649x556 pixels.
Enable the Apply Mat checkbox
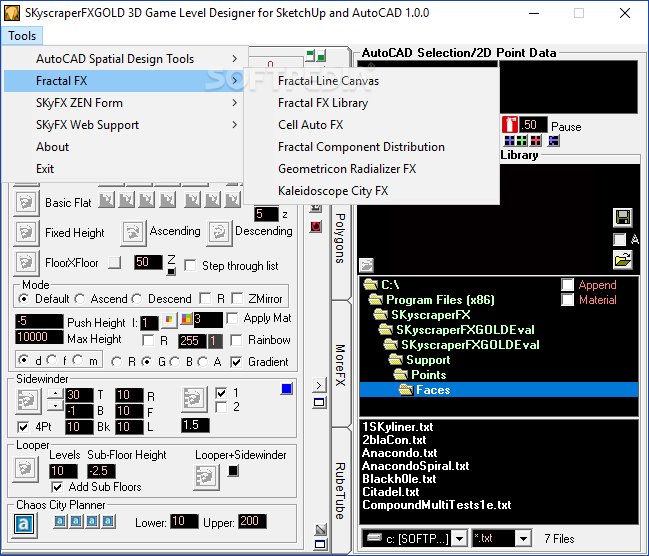click(x=232, y=318)
